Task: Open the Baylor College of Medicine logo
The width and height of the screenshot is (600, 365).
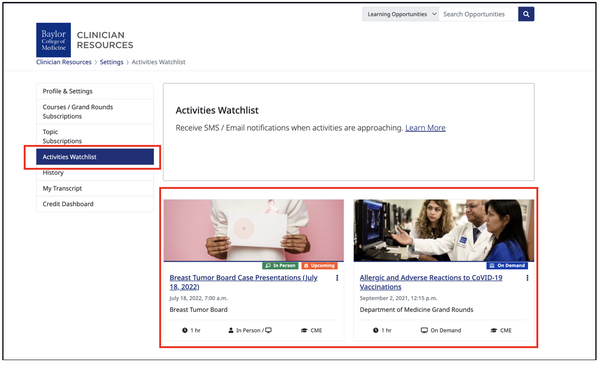Action: point(54,40)
